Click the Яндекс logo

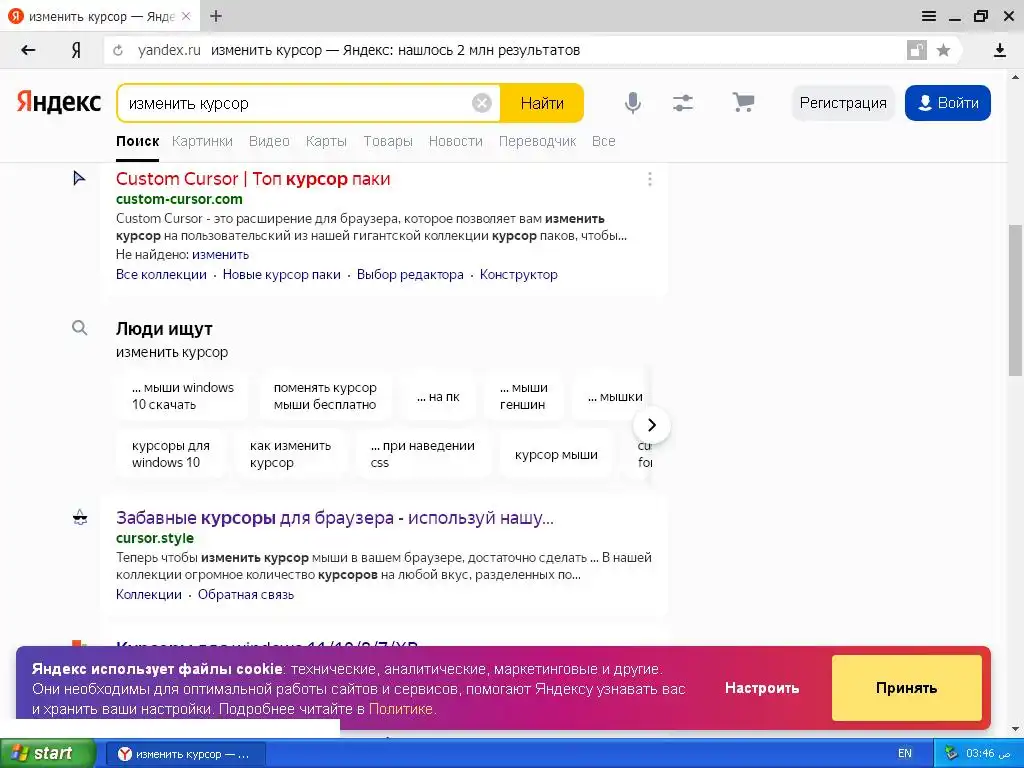coord(59,103)
